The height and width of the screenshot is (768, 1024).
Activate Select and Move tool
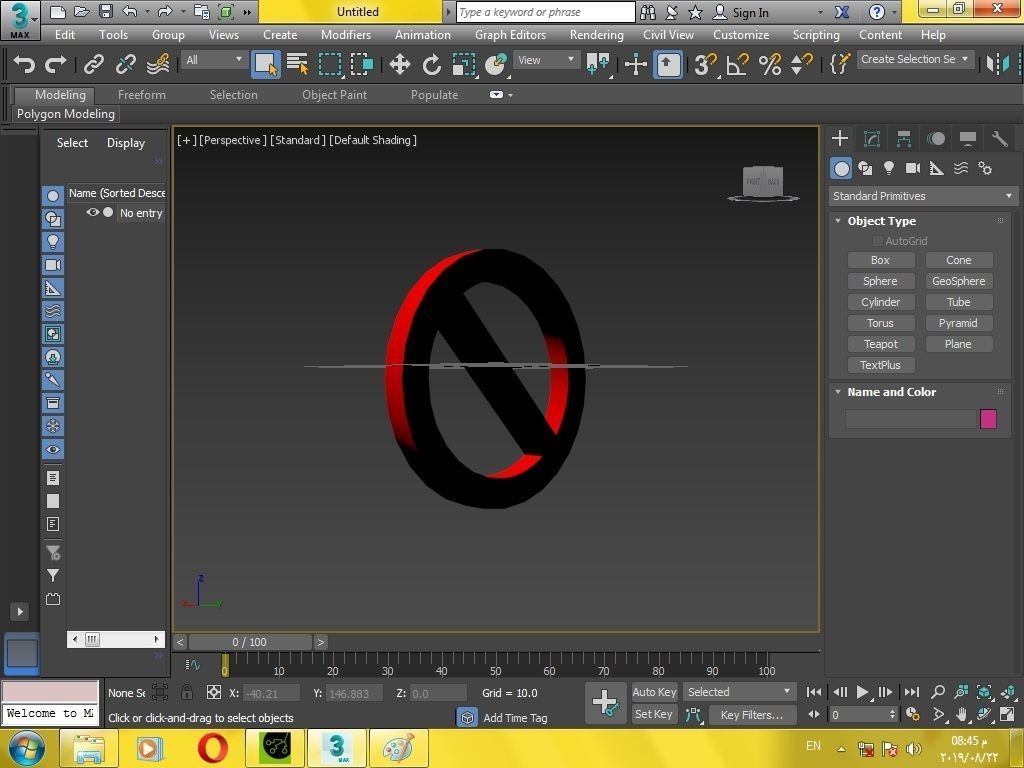pos(399,64)
